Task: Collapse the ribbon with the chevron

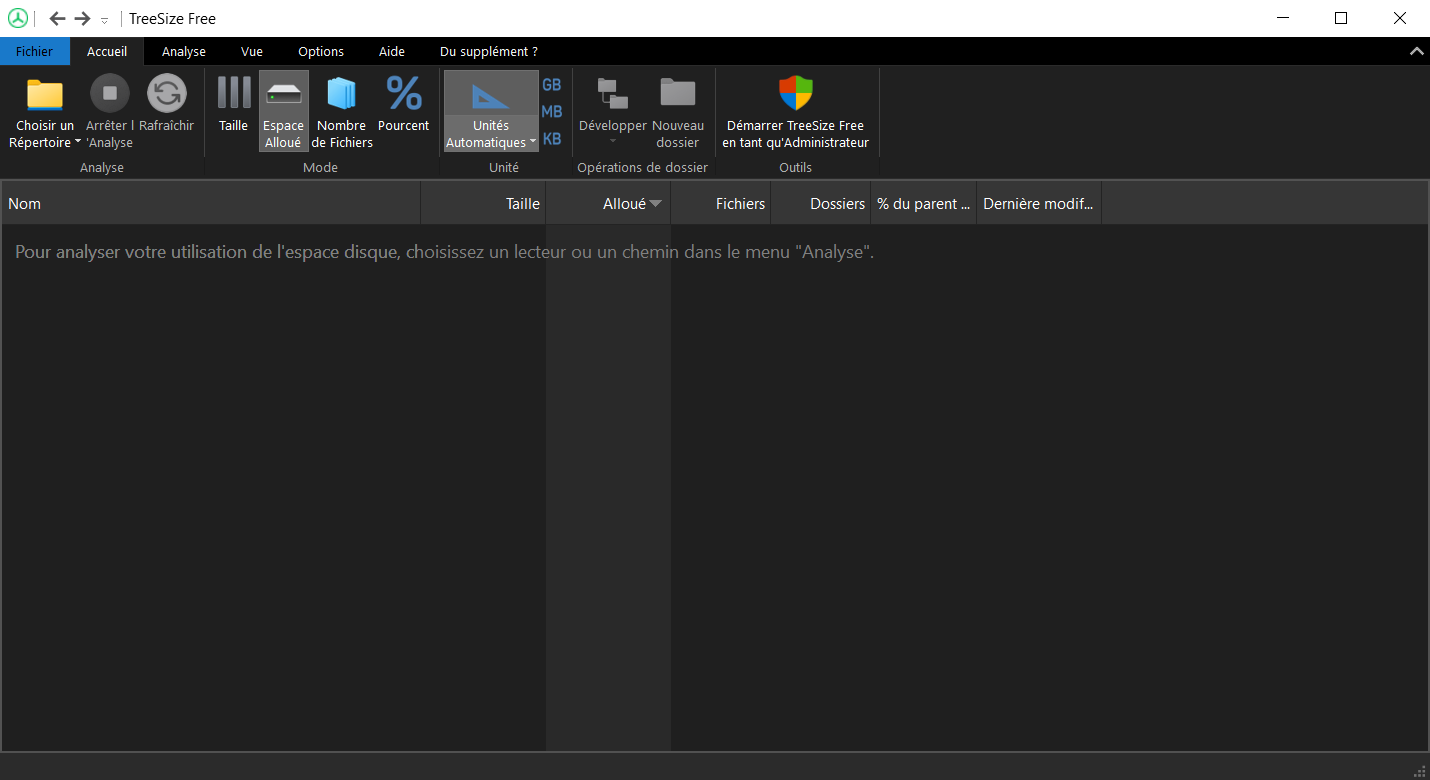Action: coord(1416,51)
